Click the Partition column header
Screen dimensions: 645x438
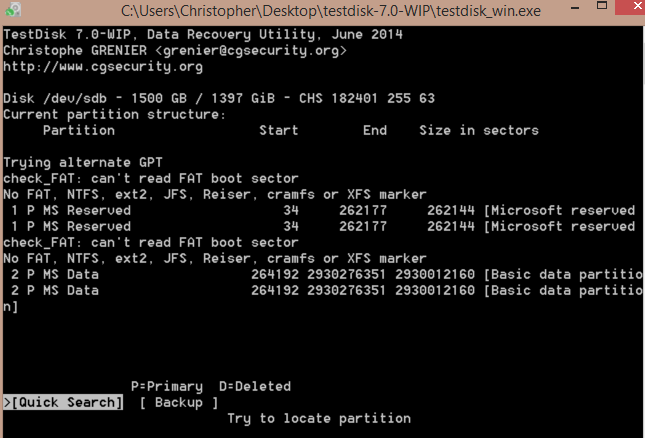(x=79, y=130)
